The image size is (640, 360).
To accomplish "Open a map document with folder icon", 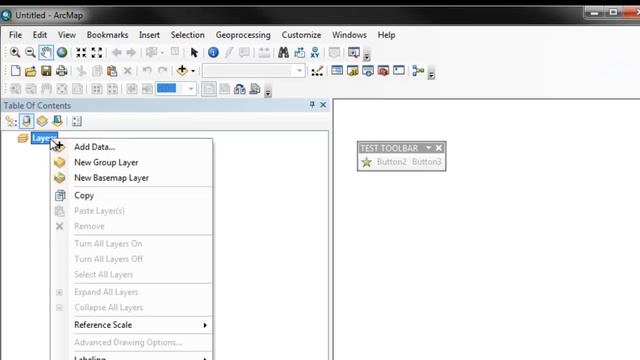I will (31, 71).
